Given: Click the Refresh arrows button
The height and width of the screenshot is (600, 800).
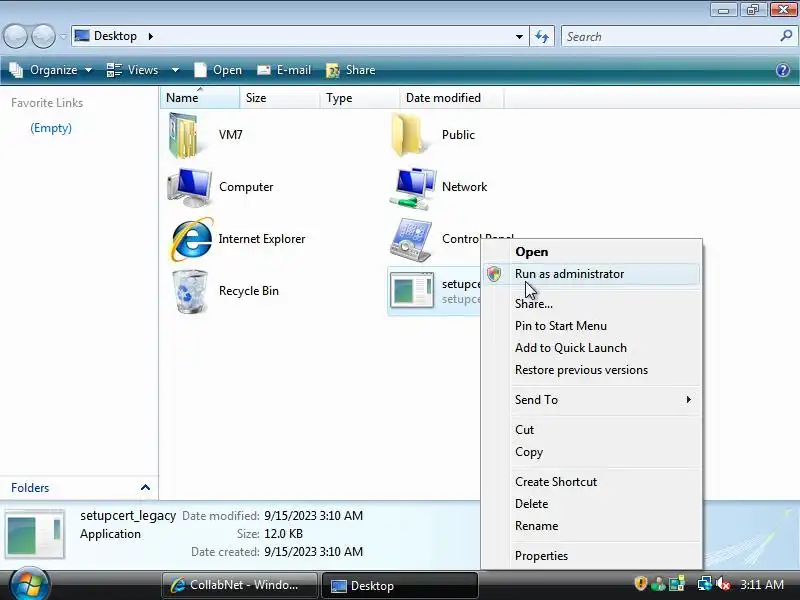Looking at the screenshot, I should pyautogui.click(x=542, y=36).
